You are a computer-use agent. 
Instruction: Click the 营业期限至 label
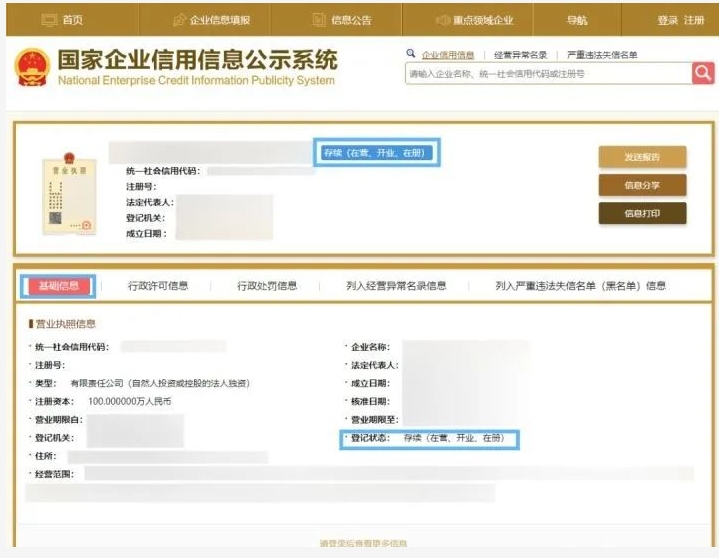point(375,420)
